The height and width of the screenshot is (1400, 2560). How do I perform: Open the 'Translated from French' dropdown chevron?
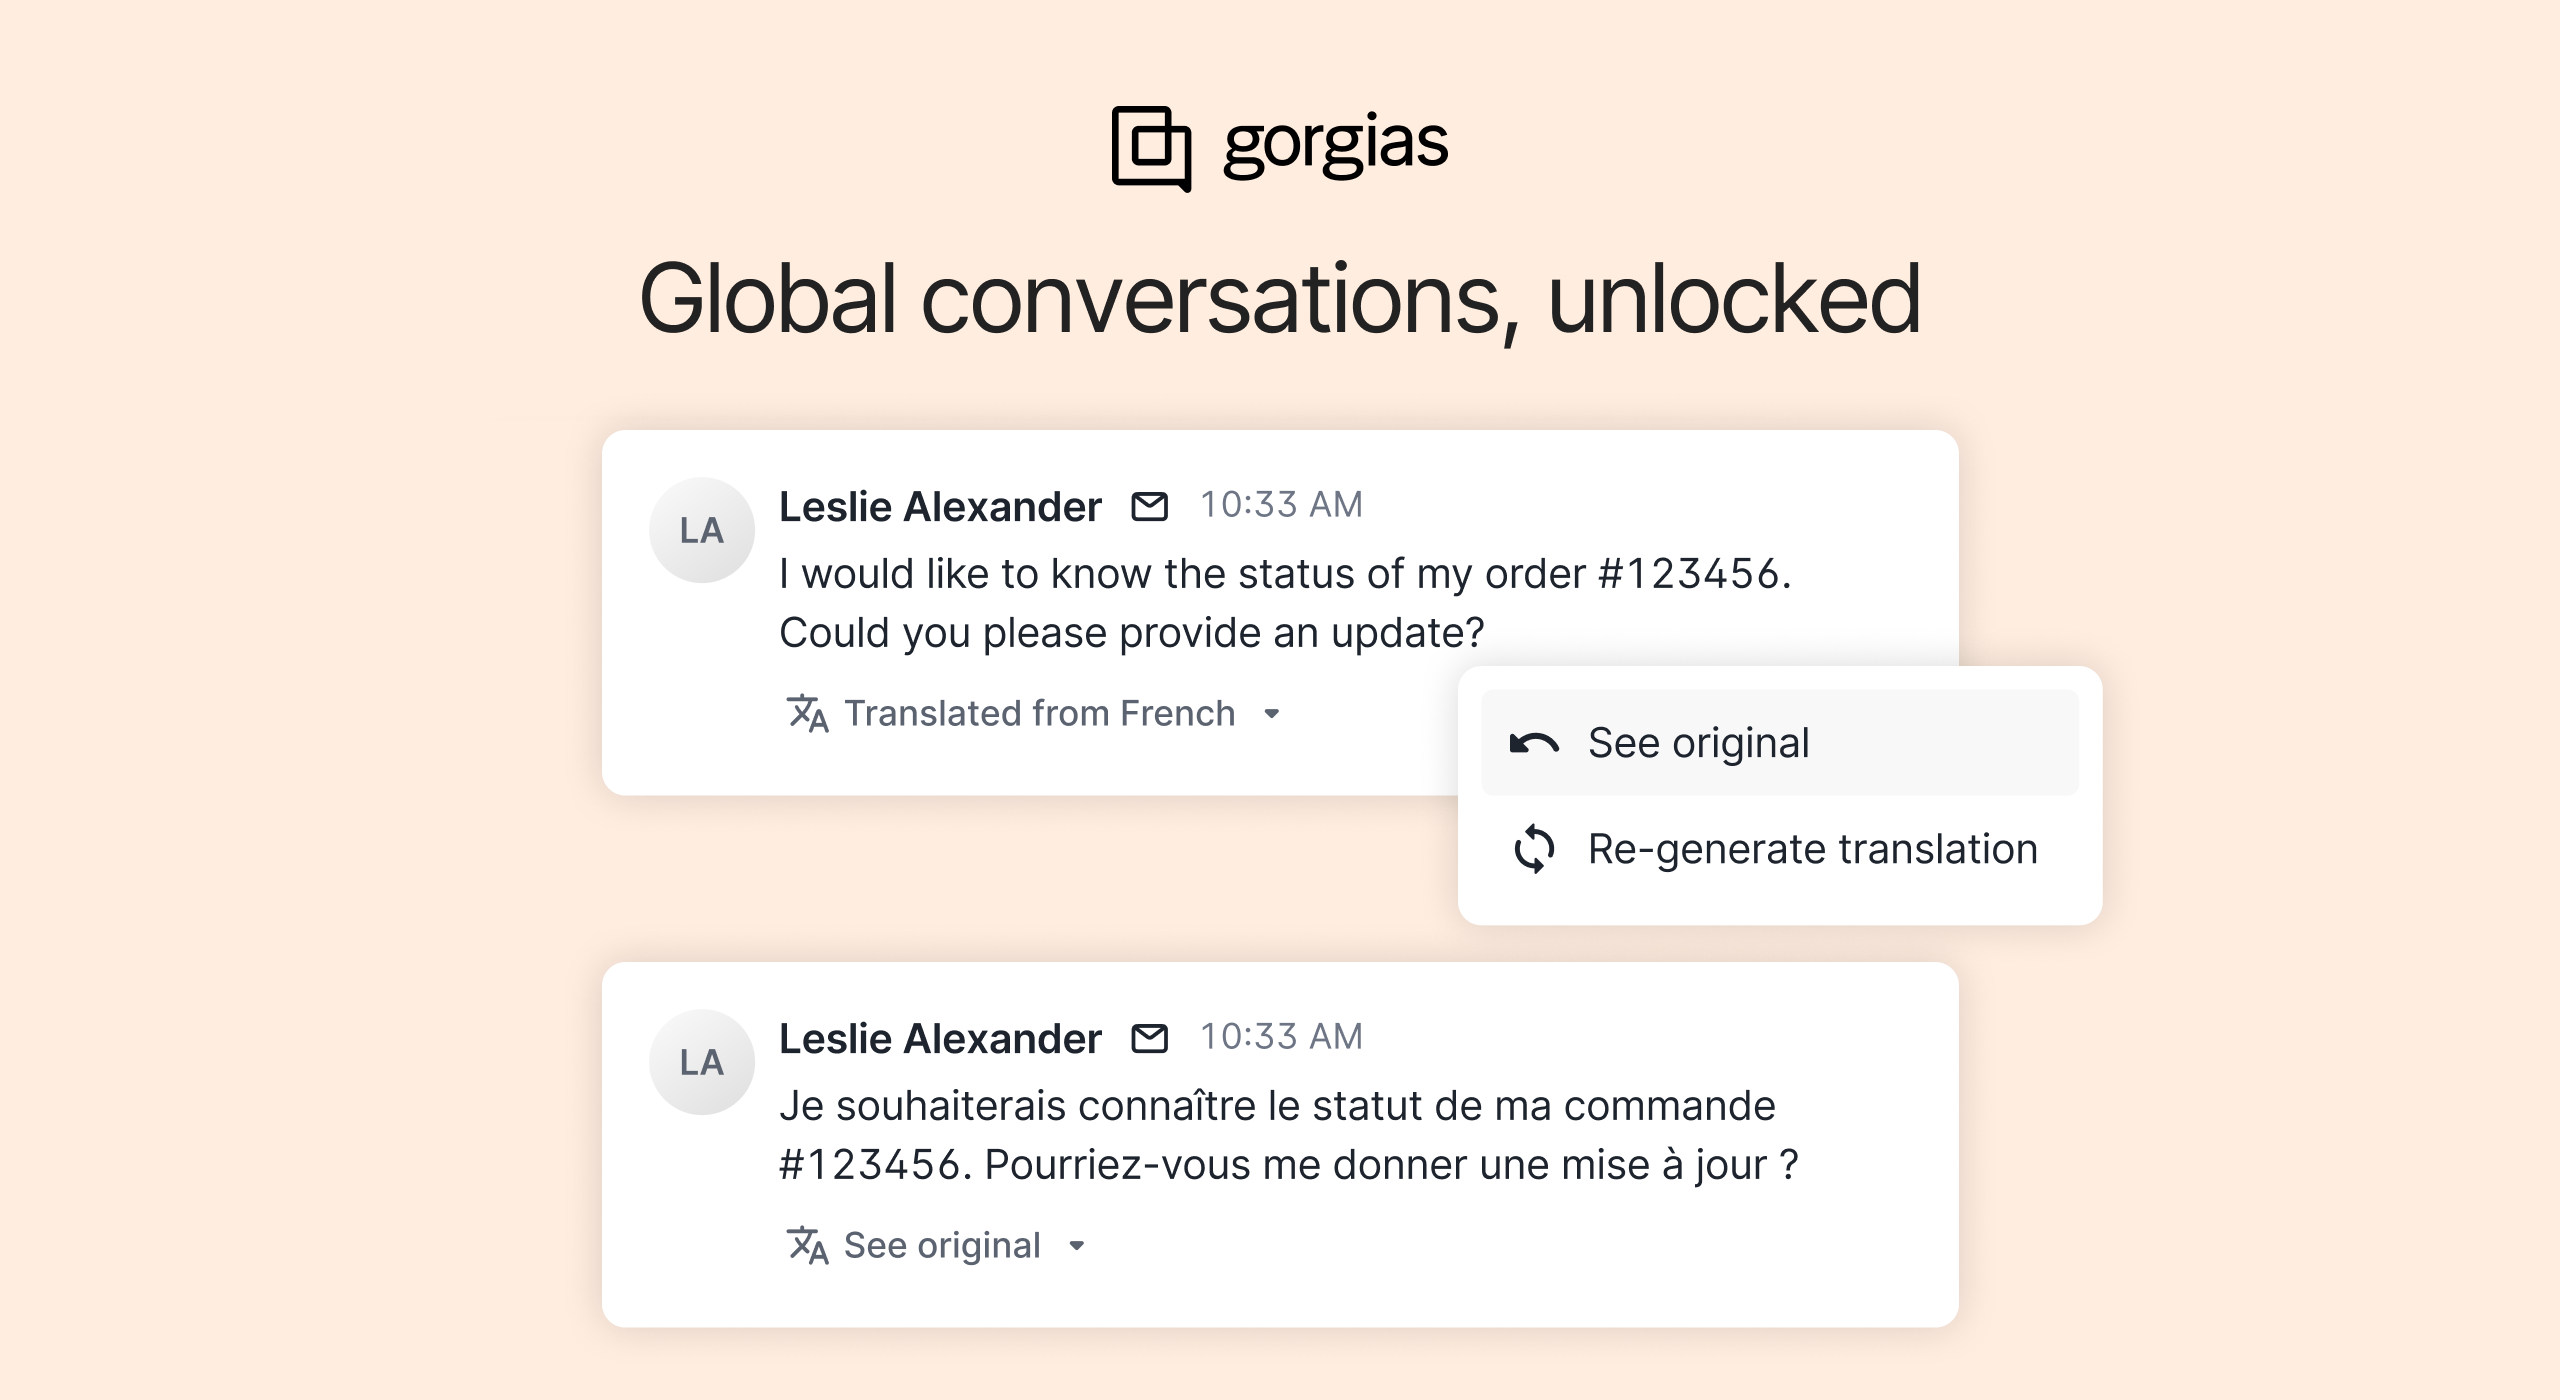tap(1270, 713)
